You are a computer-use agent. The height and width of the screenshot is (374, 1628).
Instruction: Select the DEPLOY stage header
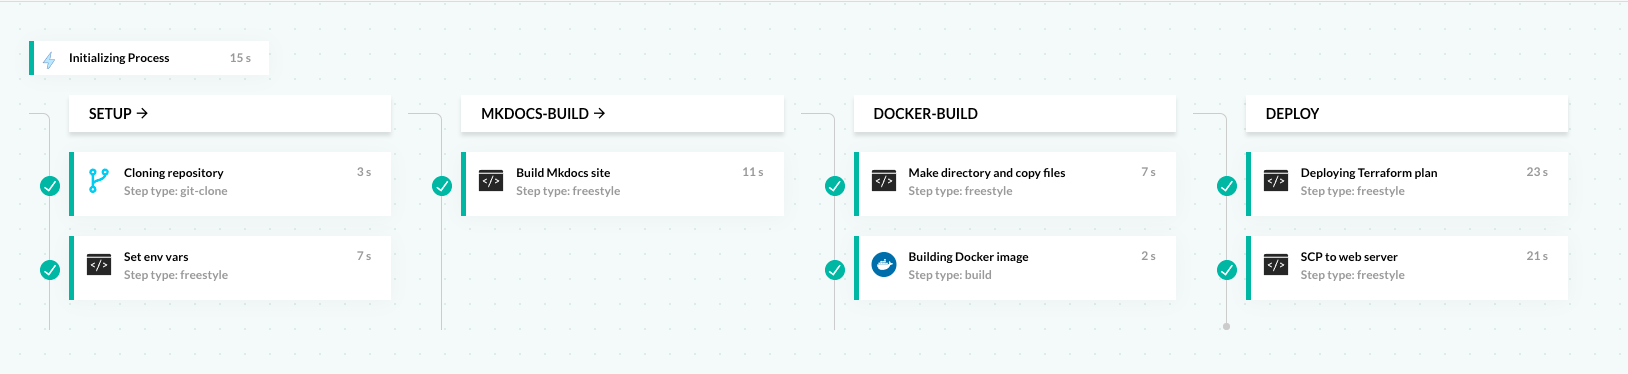click(x=1407, y=114)
